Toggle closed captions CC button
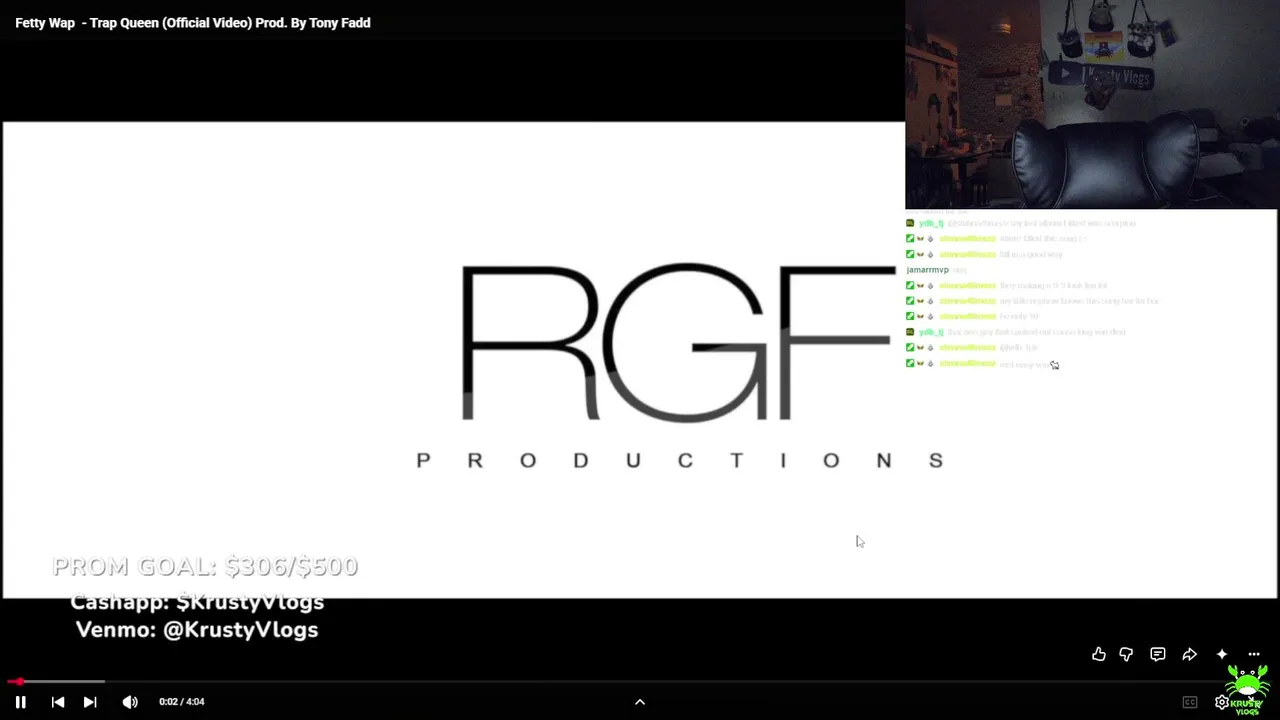Image resolution: width=1280 pixels, height=720 pixels. (x=1190, y=702)
